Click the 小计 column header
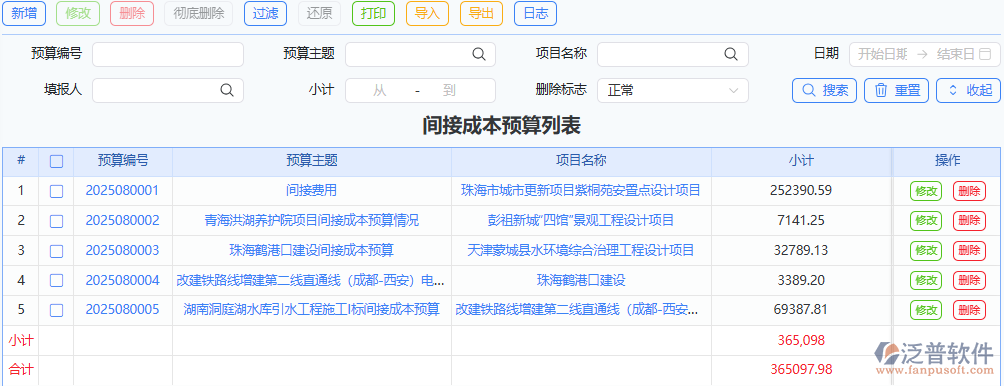This screenshot has width=1004, height=386. [801, 161]
